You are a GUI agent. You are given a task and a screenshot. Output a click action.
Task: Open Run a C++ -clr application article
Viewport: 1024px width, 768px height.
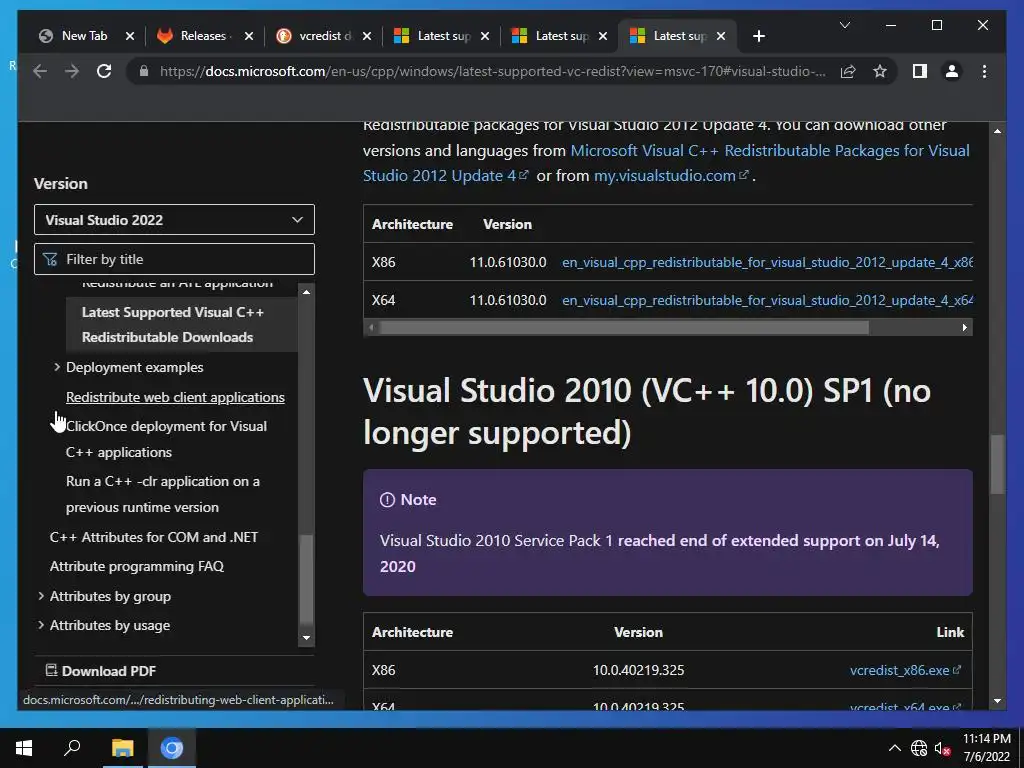point(163,494)
